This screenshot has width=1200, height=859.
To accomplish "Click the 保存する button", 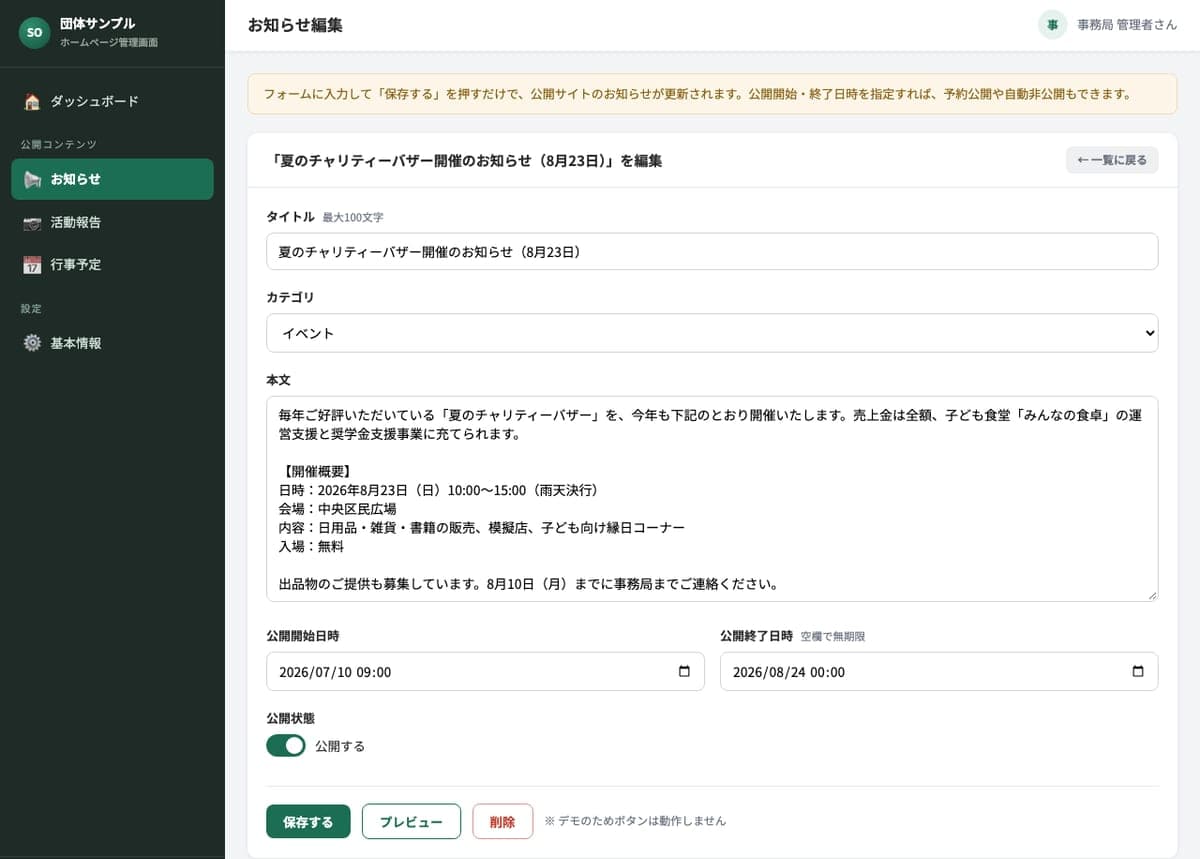I will 308,822.
